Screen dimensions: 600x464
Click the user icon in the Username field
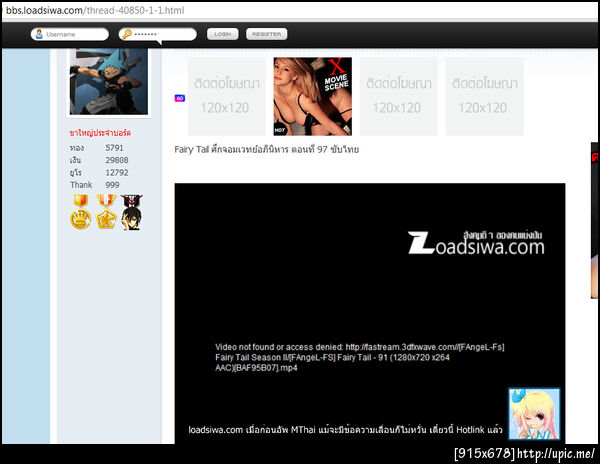pyautogui.click(x=39, y=34)
